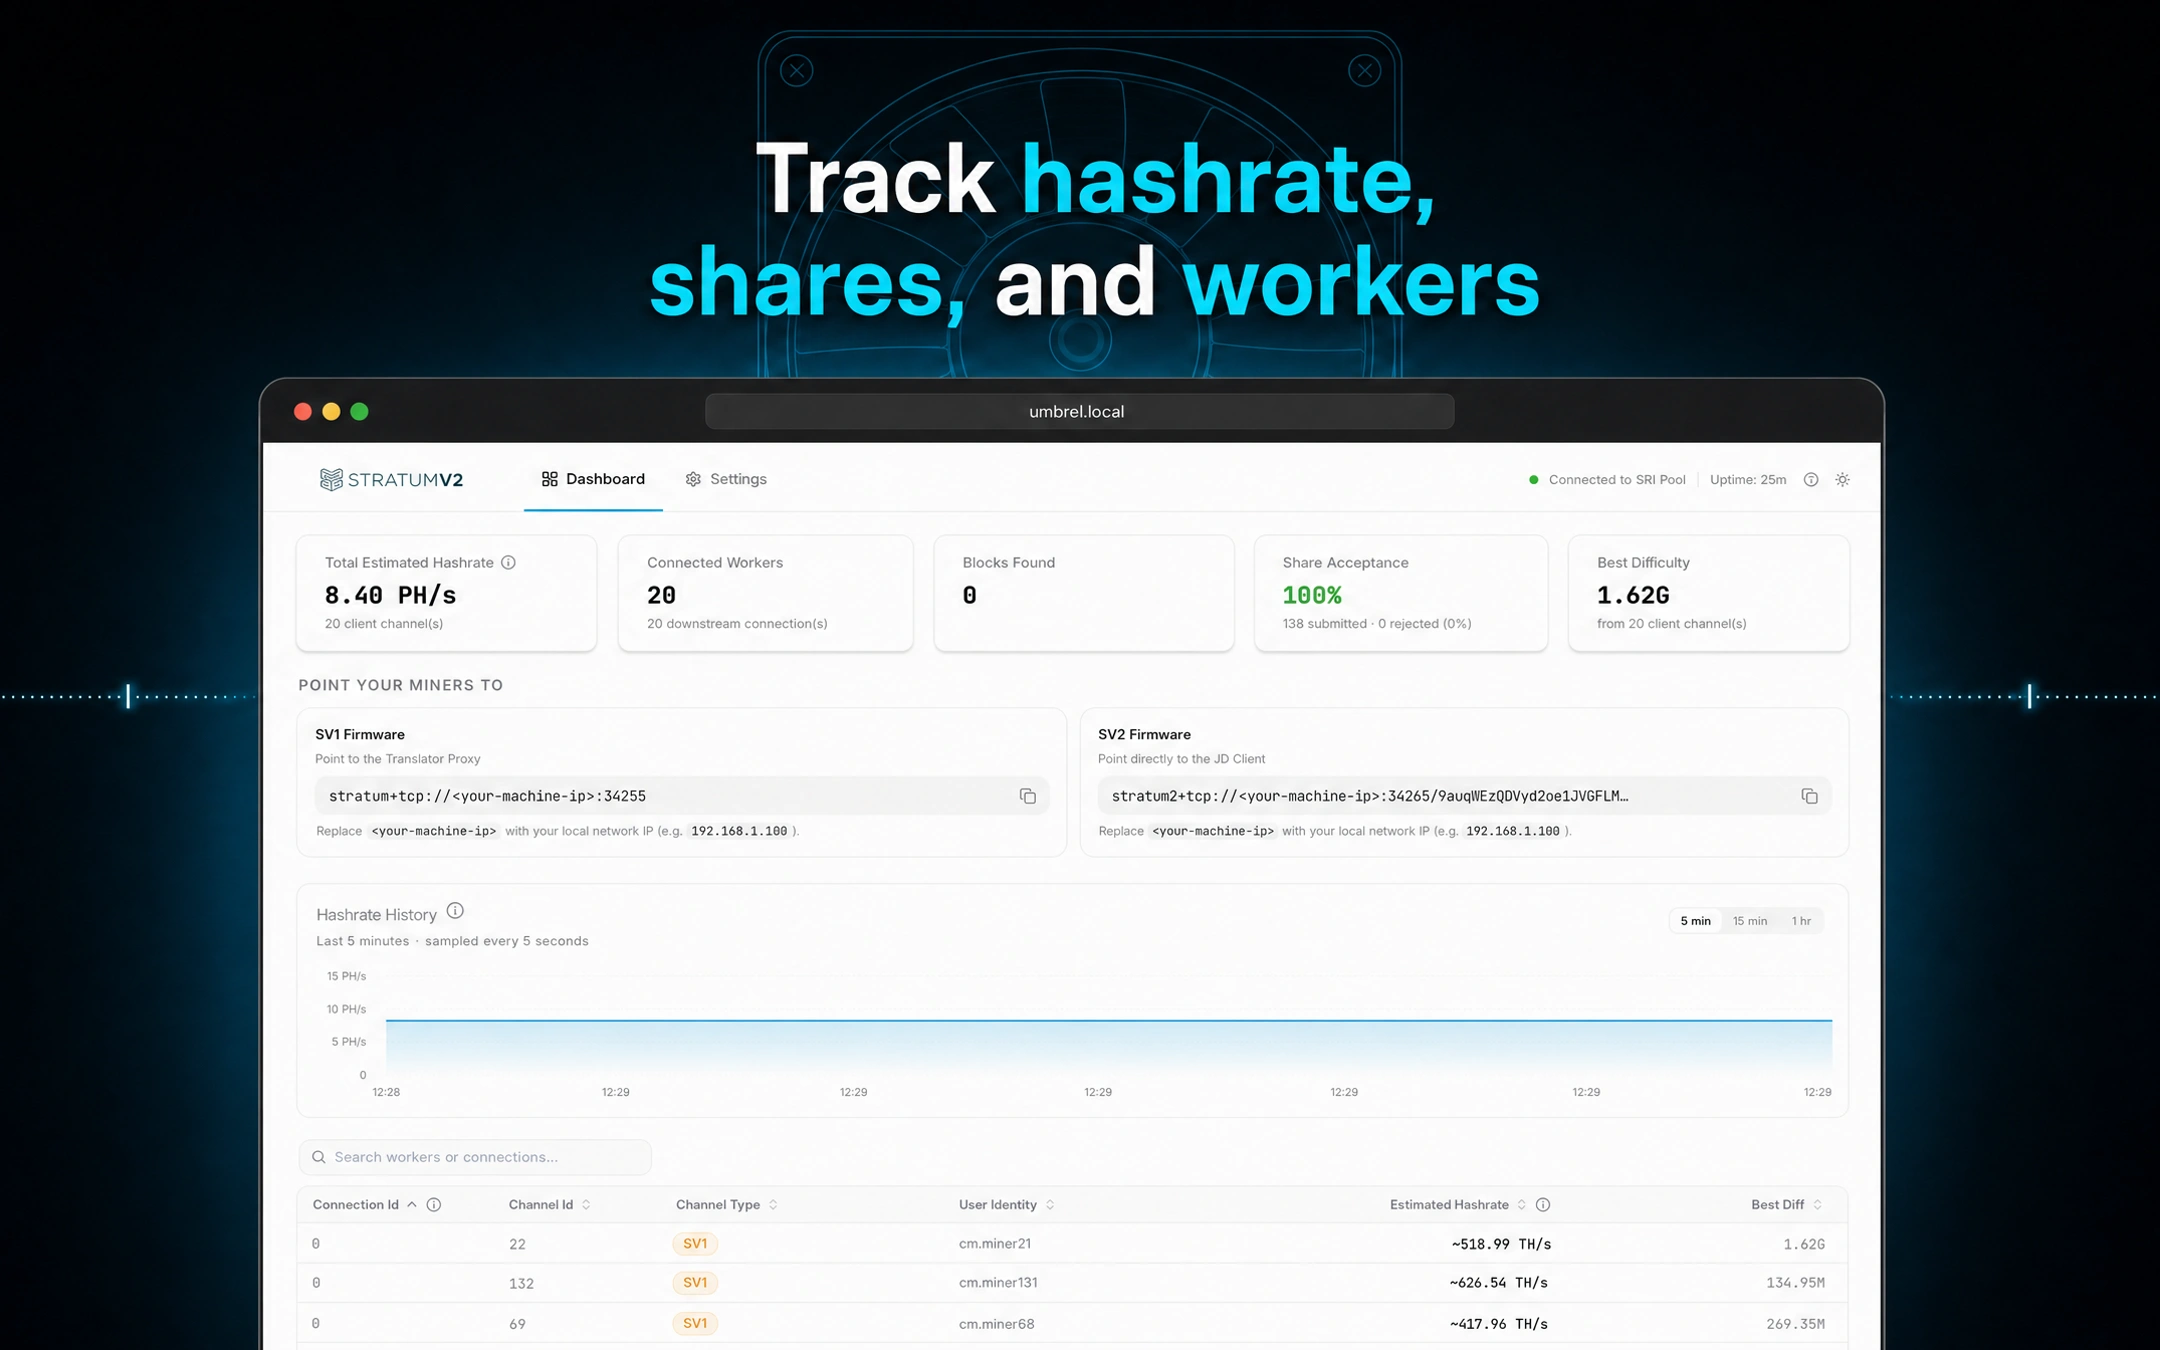Click the Dashboard grid icon
The height and width of the screenshot is (1350, 2160).
pyautogui.click(x=549, y=479)
